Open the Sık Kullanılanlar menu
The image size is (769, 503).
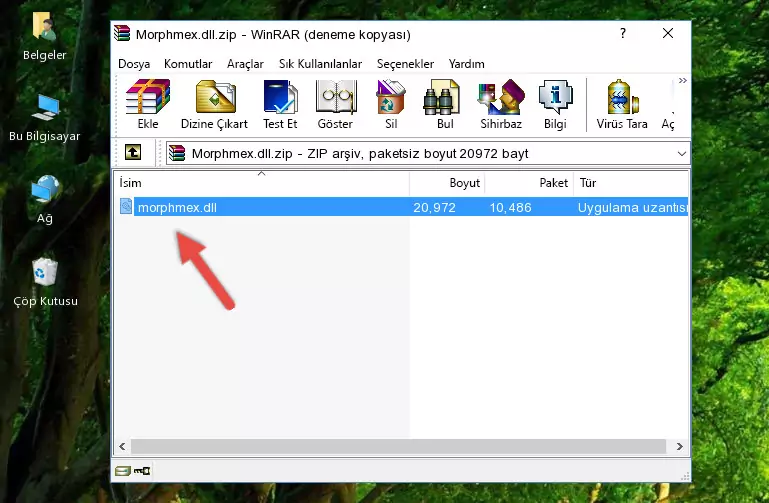click(x=320, y=64)
